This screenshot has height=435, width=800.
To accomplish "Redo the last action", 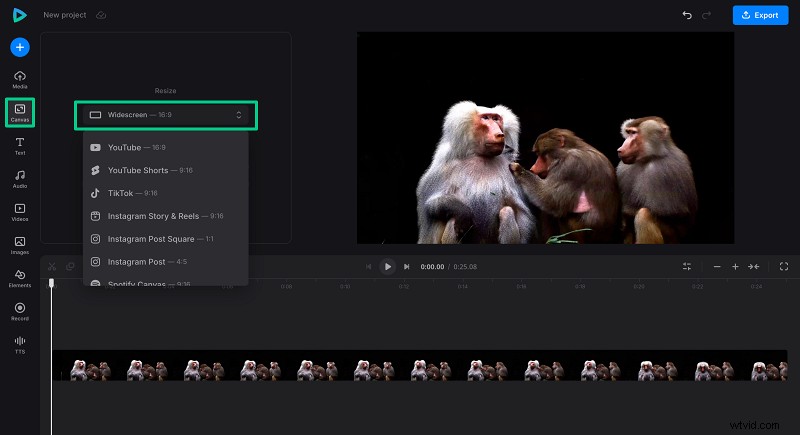I will pos(707,15).
